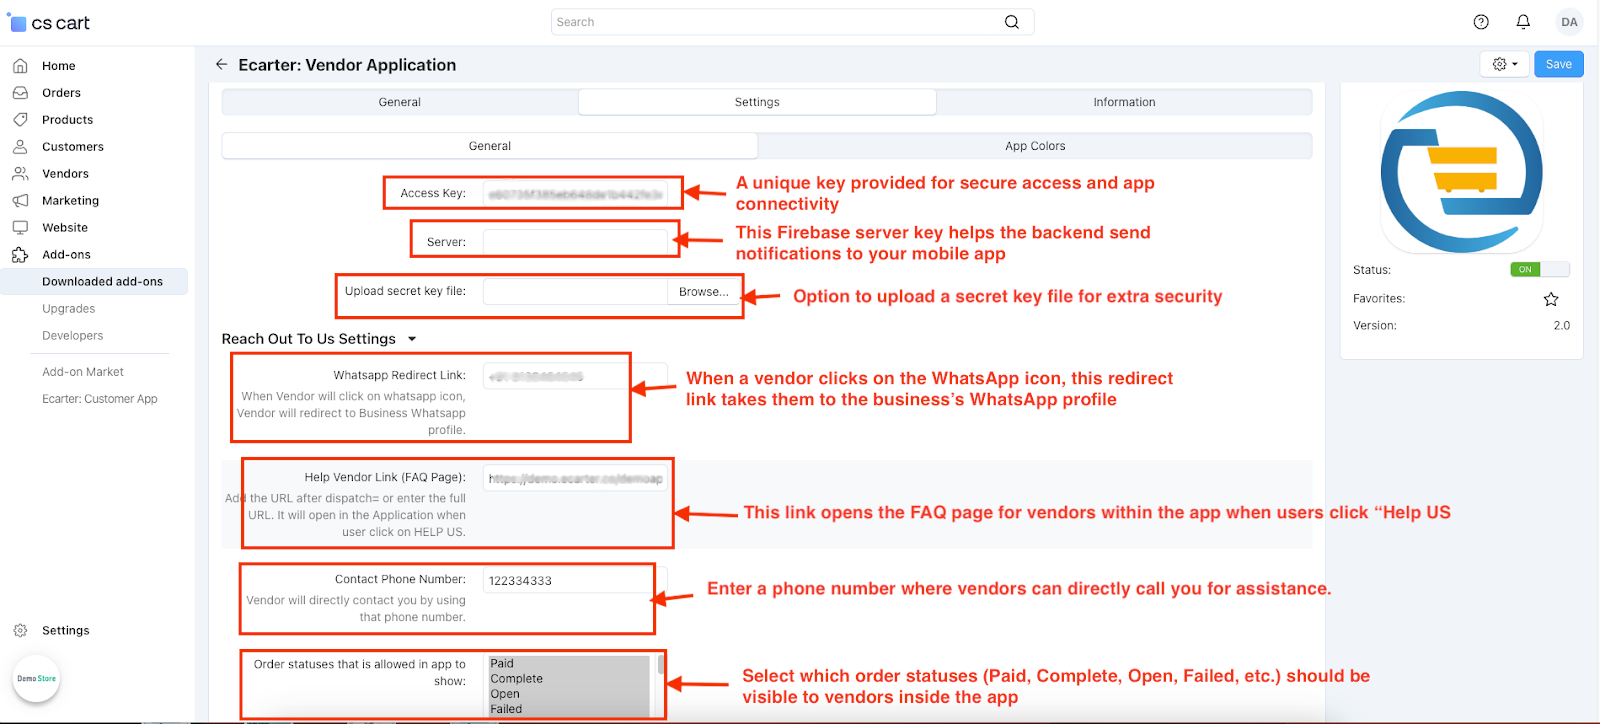The image size is (1600, 724).
Task: Click the Contact Phone Number field
Action: click(574, 581)
